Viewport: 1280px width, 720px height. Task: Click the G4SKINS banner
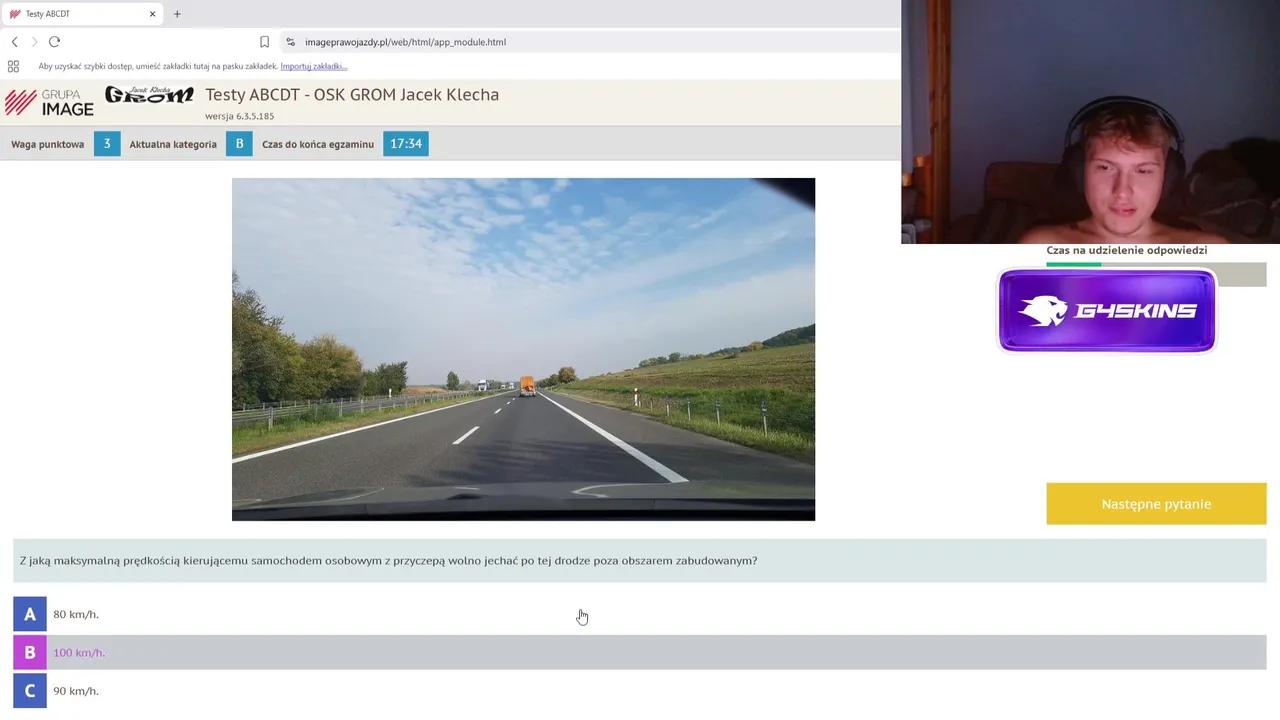tap(1107, 310)
